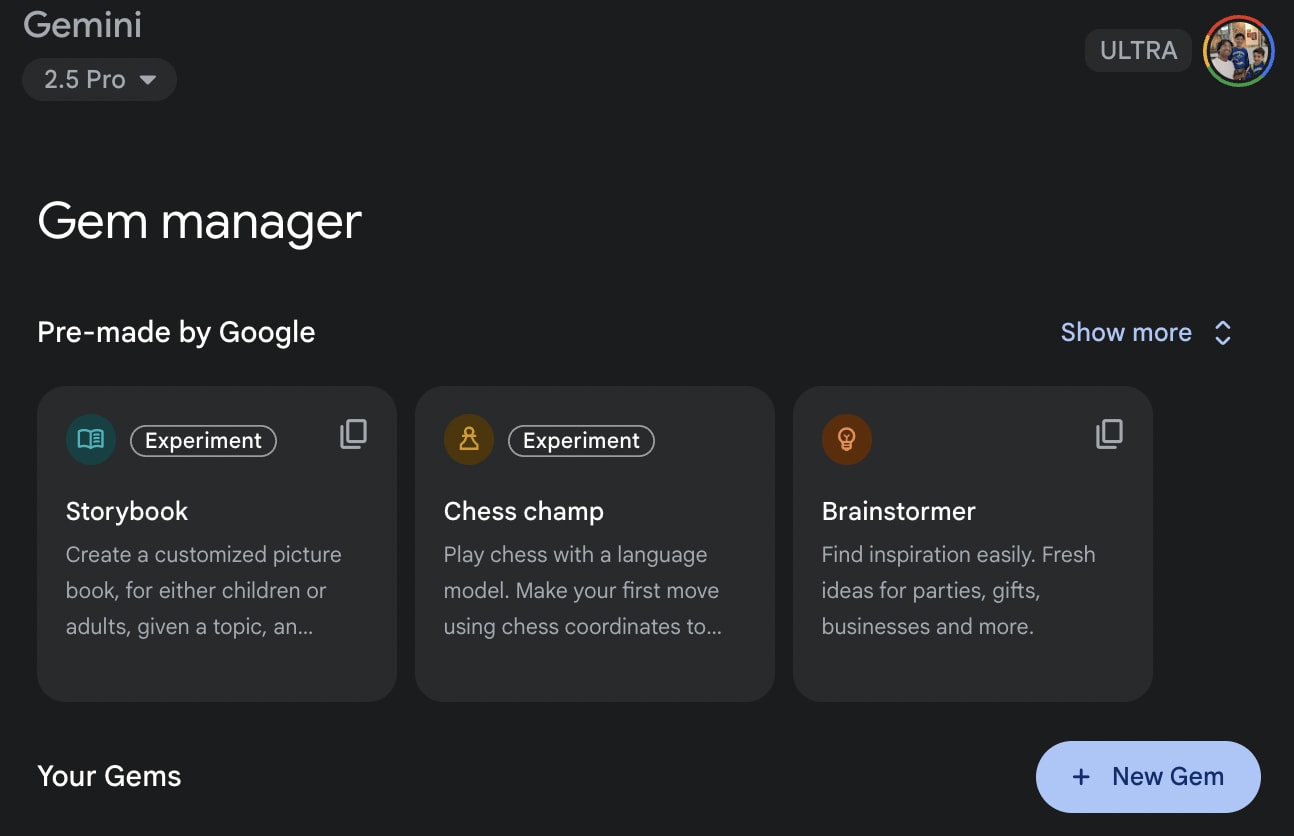Click the Your Gems heading
The height and width of the screenshot is (836, 1294).
click(109, 776)
